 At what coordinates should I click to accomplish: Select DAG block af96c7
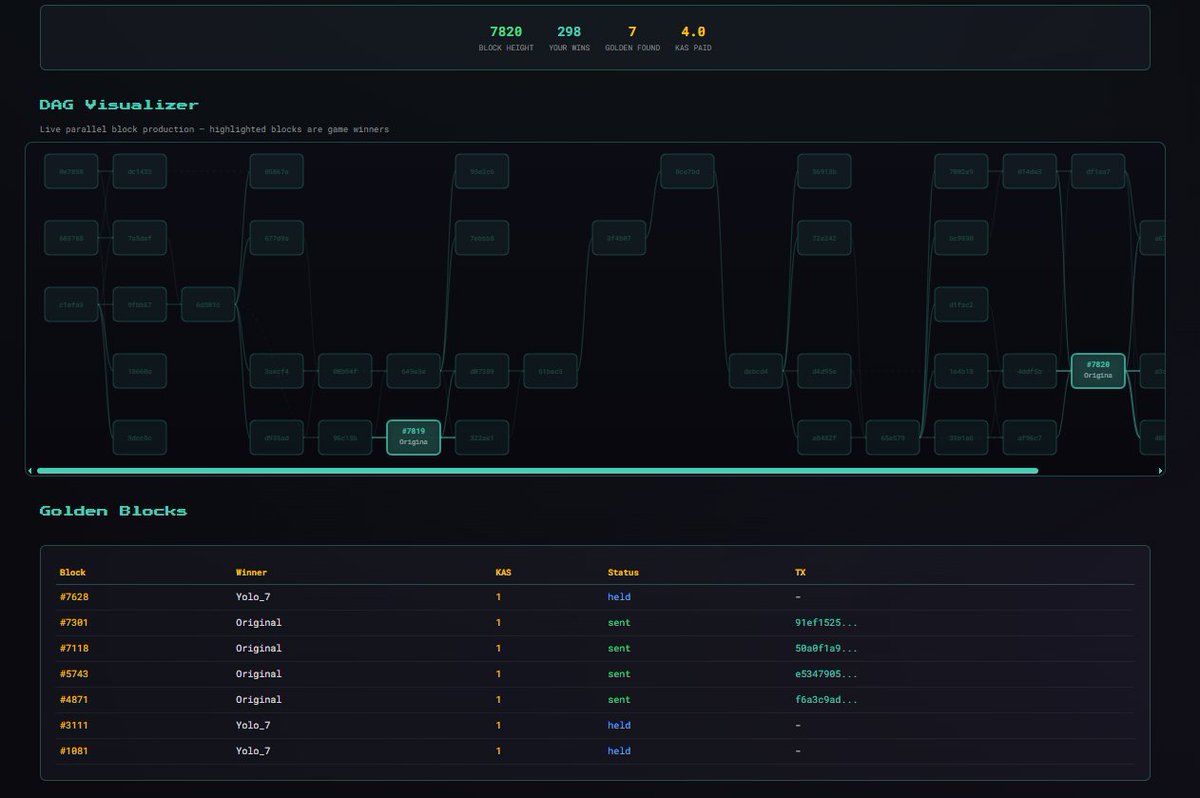(1030, 437)
